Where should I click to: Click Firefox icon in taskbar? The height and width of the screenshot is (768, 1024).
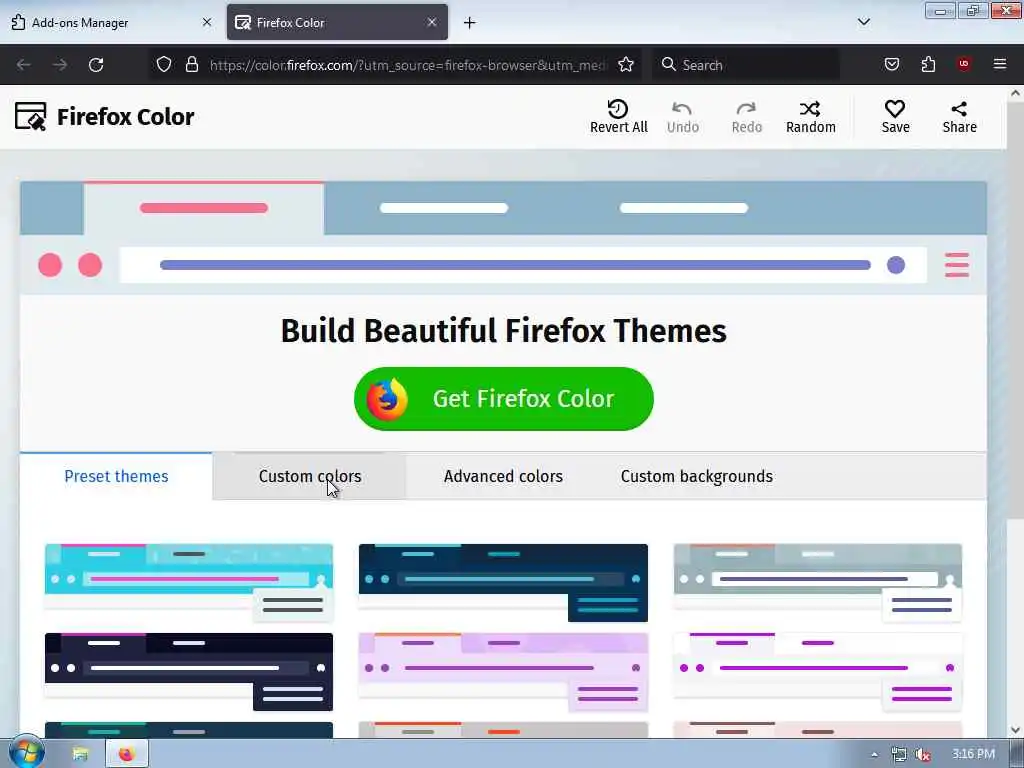click(x=127, y=754)
